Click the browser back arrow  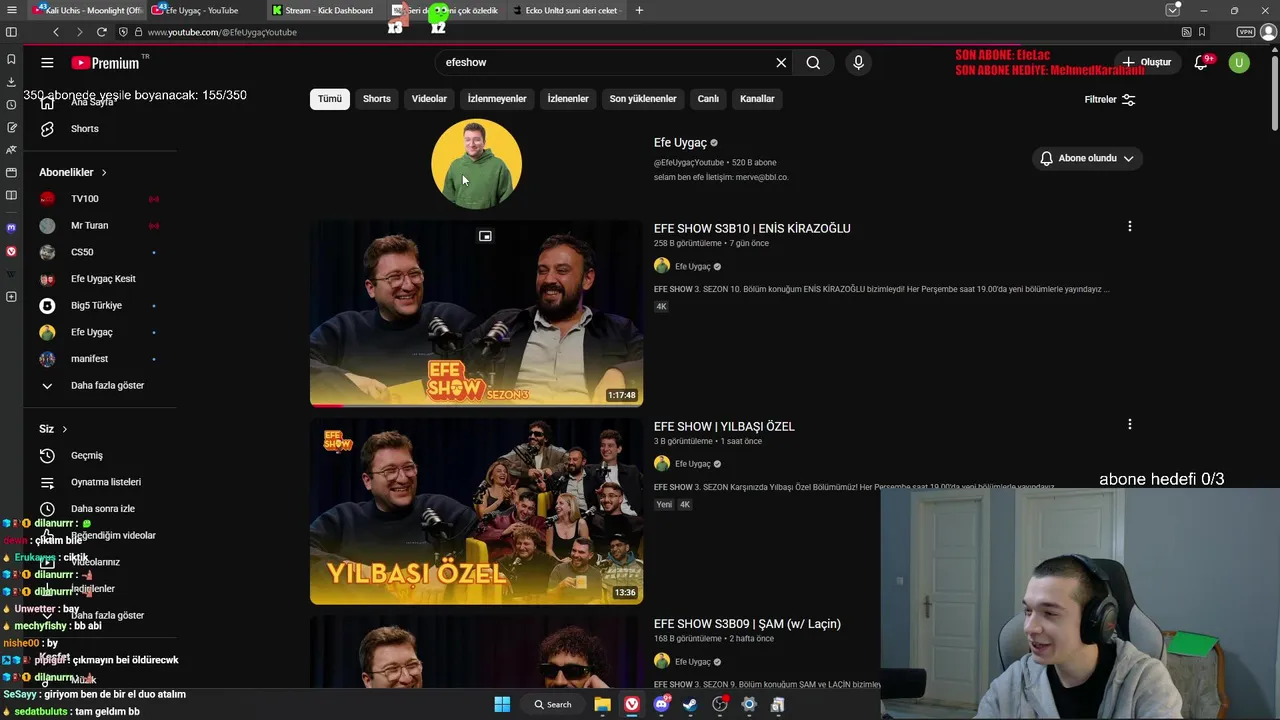coord(56,32)
